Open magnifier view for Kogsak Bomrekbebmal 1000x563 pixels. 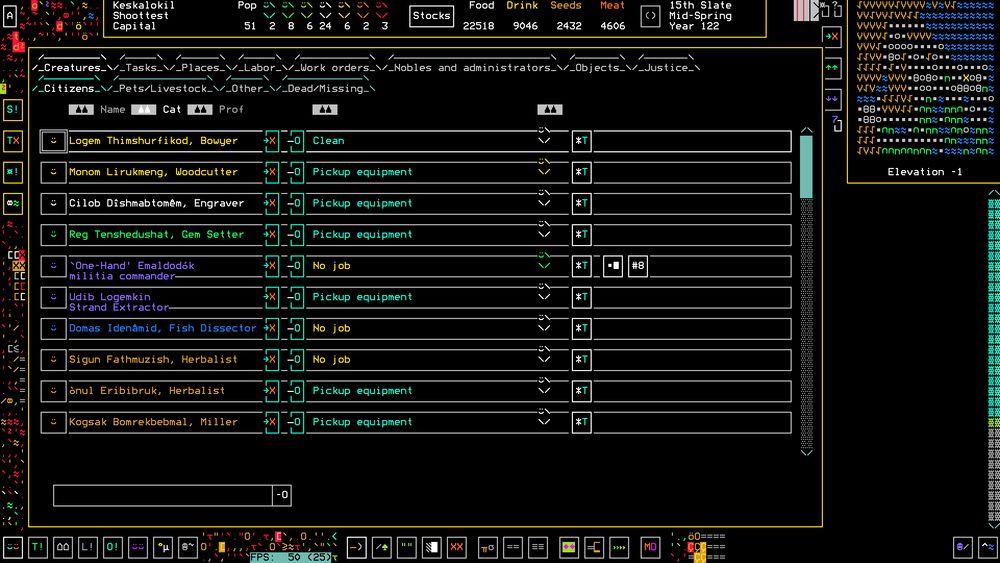pyautogui.click(x=296, y=422)
